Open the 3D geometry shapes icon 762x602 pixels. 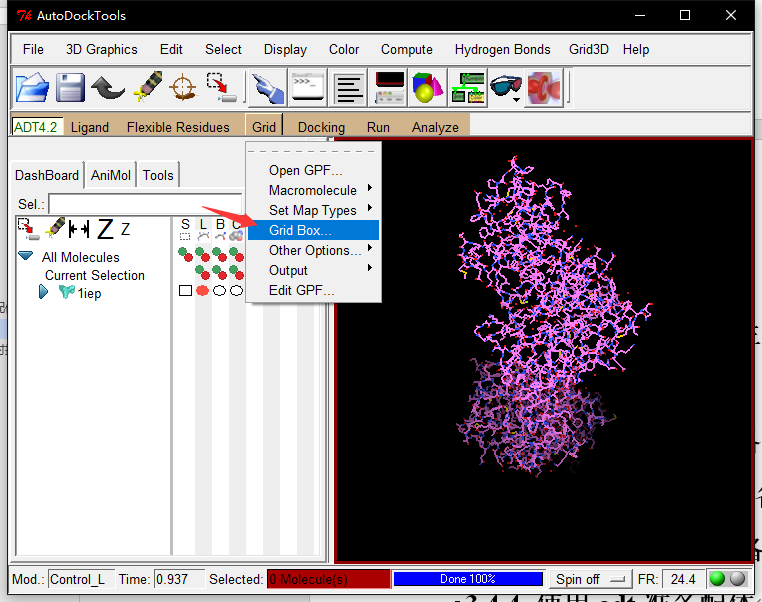427,88
